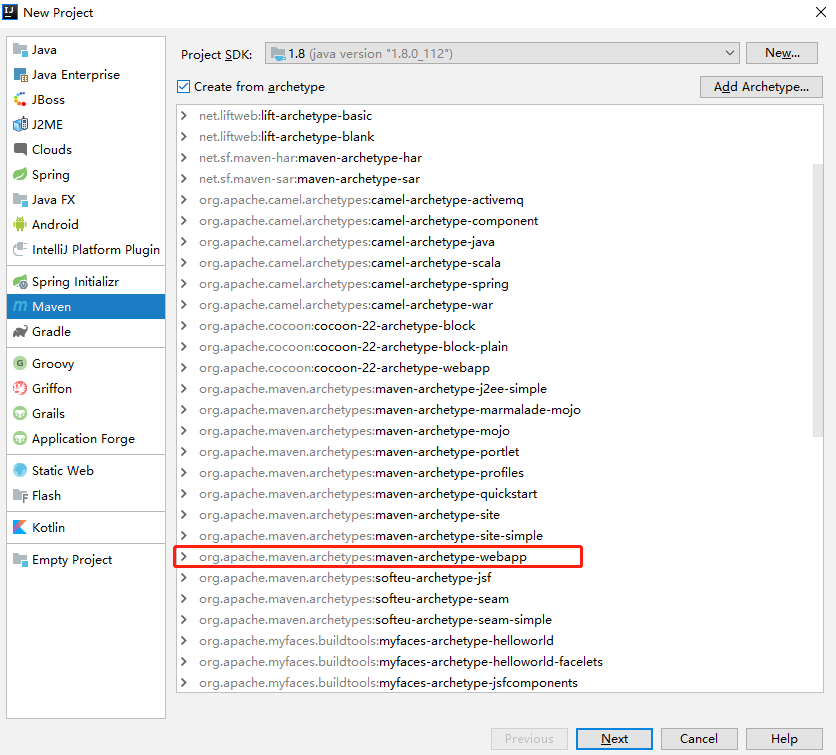Image resolution: width=836 pixels, height=755 pixels.
Task: Click the archetype list vertical scrollbar
Action: click(817, 300)
